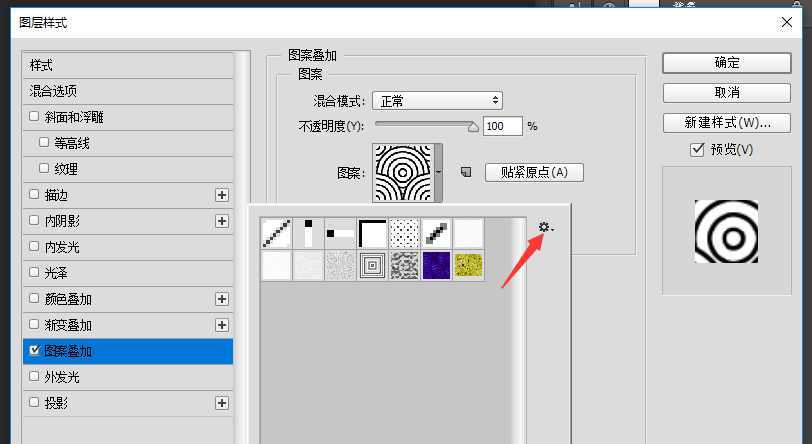Image resolution: width=812 pixels, height=444 pixels.
Task: Open the 颜色叠加 settings row
Action: point(128,299)
